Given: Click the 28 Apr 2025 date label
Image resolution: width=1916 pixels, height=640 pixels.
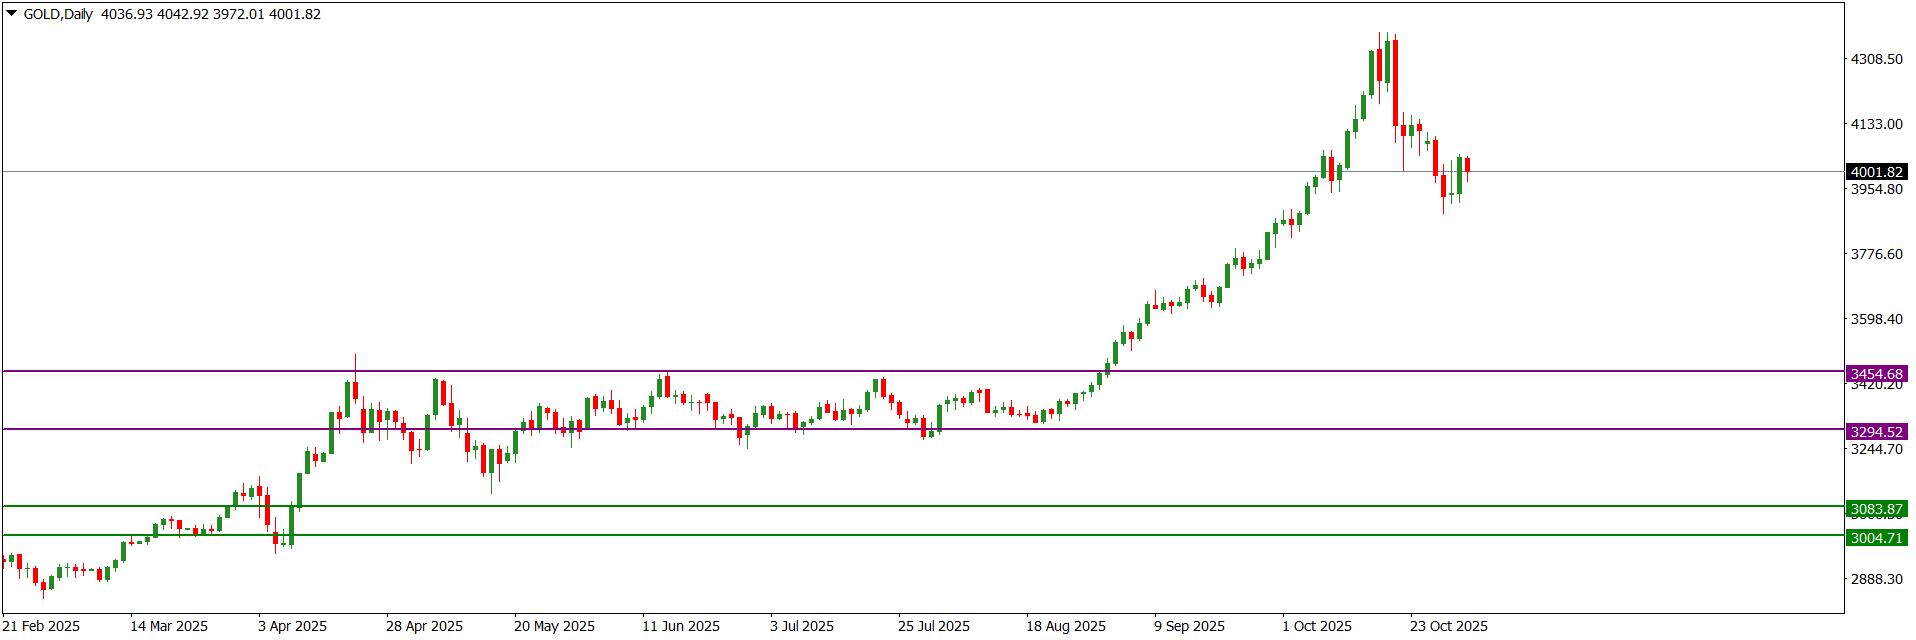Looking at the screenshot, I should point(424,626).
